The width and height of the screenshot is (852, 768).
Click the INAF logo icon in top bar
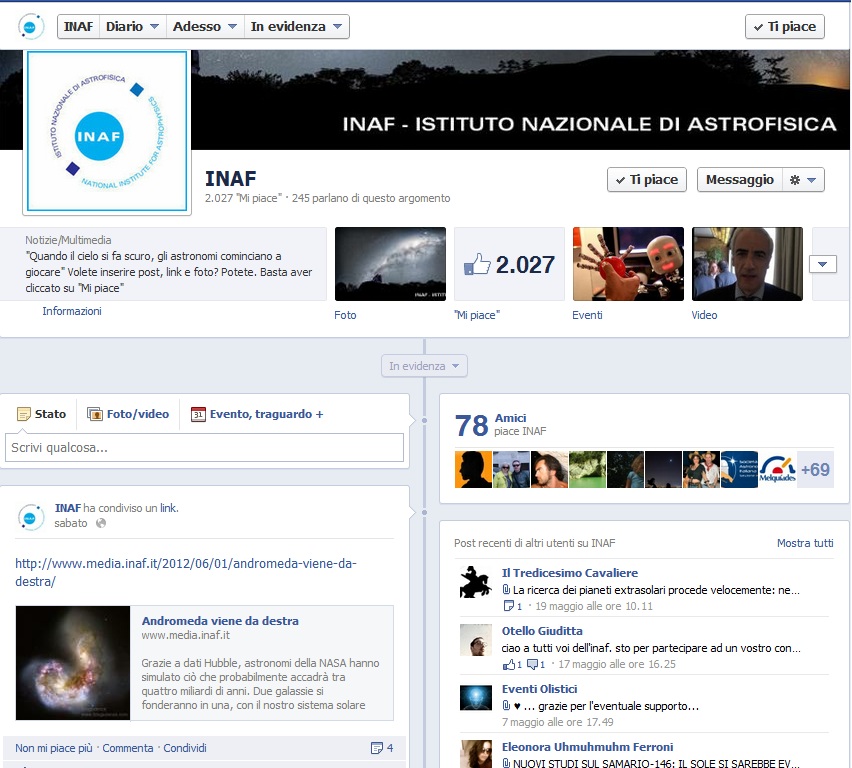pos(31,27)
